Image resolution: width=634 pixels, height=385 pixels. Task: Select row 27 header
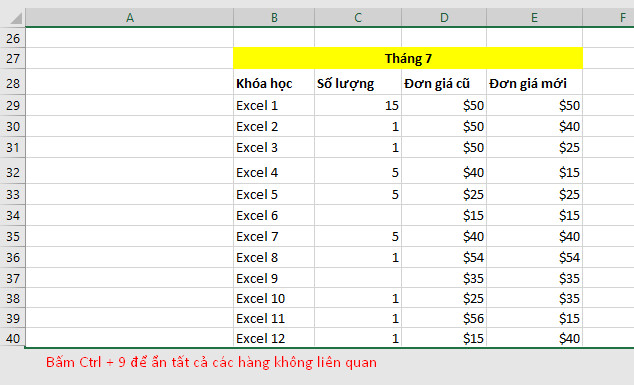click(13, 58)
